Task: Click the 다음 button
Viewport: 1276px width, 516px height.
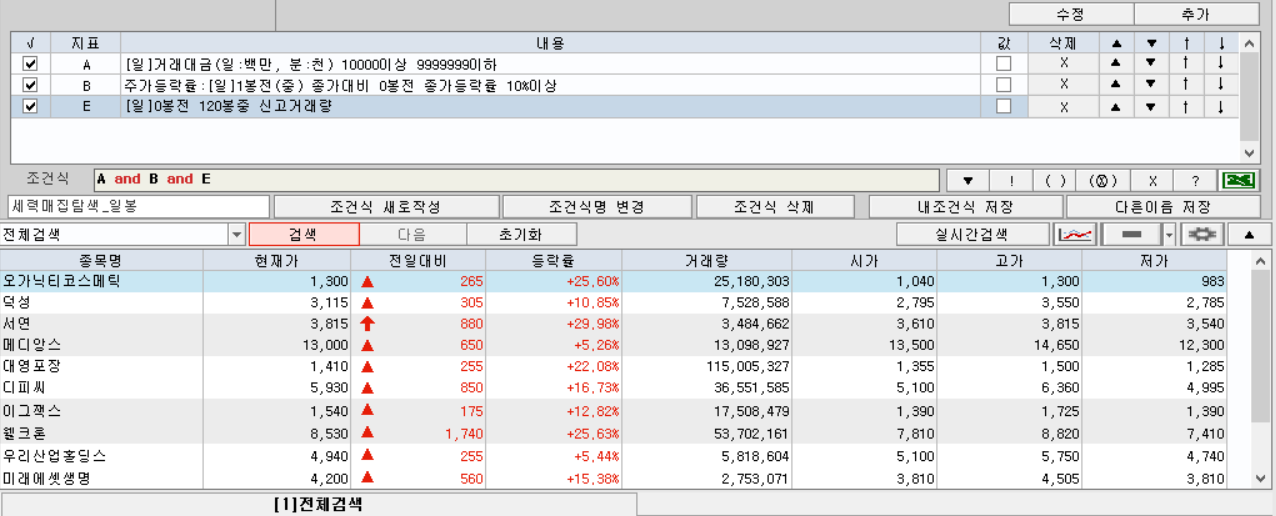Action: tap(412, 235)
